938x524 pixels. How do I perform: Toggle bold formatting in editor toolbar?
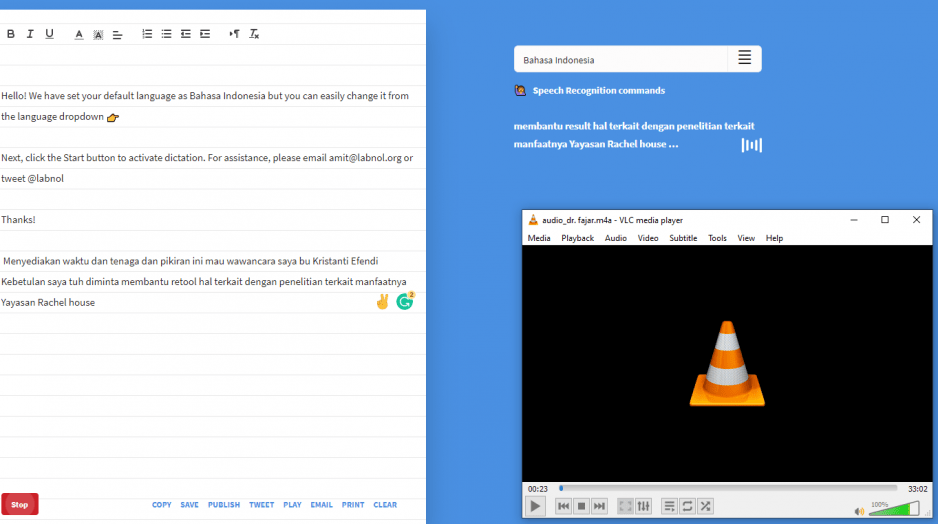[x=11, y=34]
